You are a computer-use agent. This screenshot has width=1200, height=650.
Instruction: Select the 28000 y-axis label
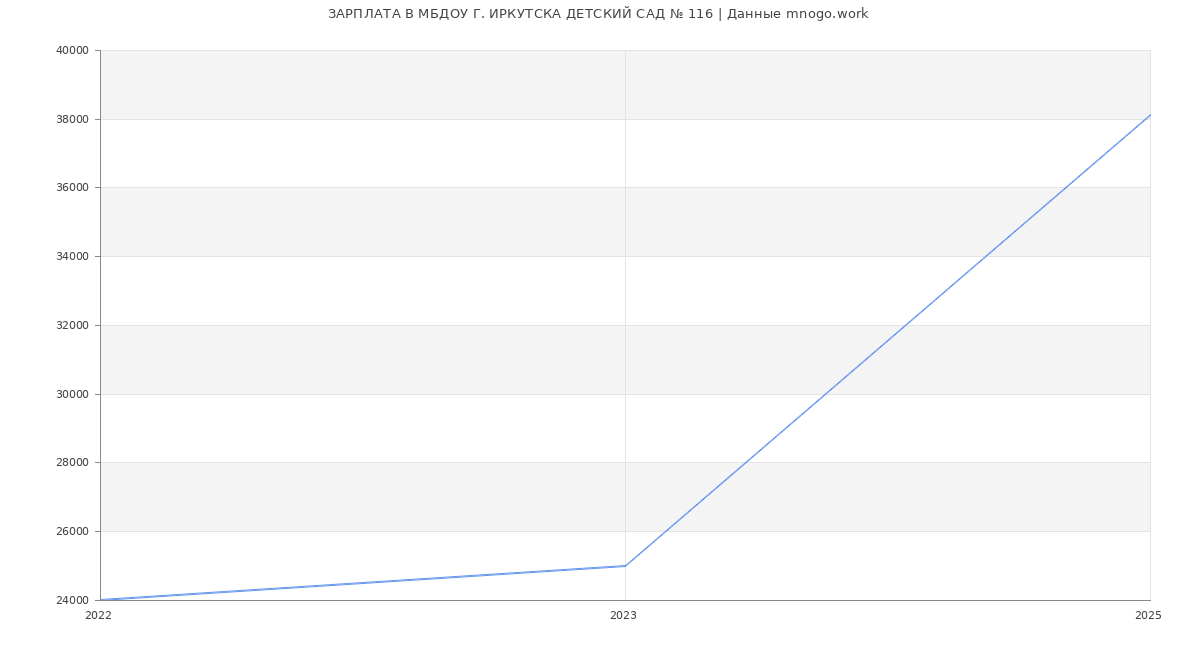pos(74,463)
